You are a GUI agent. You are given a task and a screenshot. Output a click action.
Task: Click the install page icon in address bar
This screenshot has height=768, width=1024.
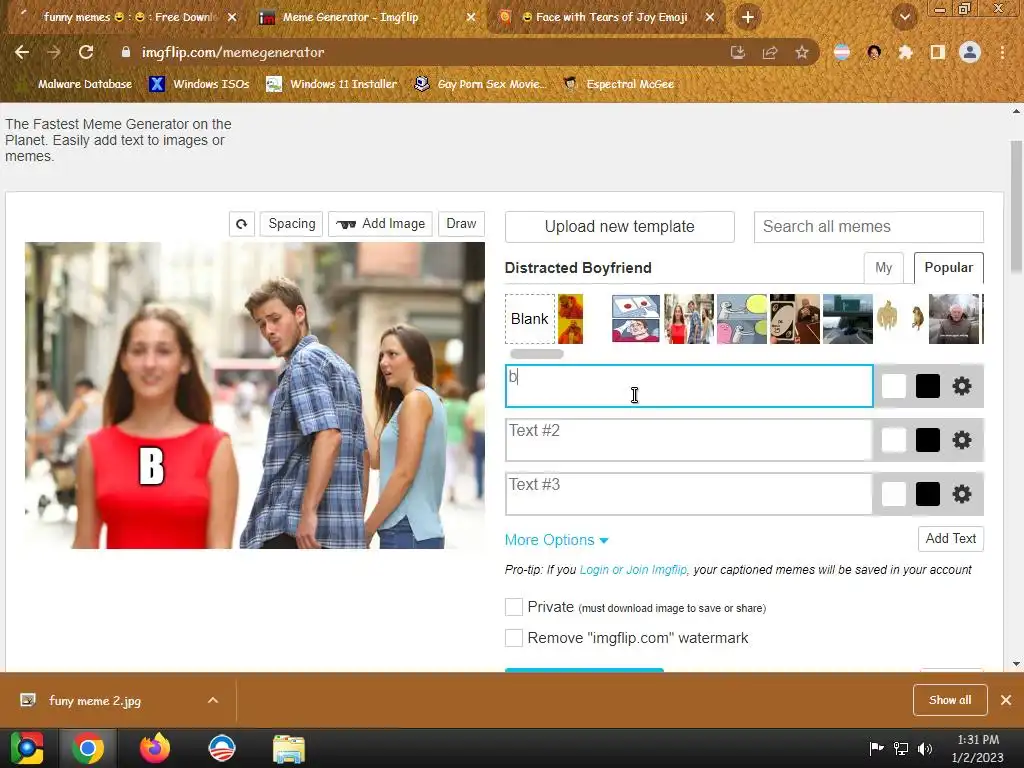tap(738, 52)
